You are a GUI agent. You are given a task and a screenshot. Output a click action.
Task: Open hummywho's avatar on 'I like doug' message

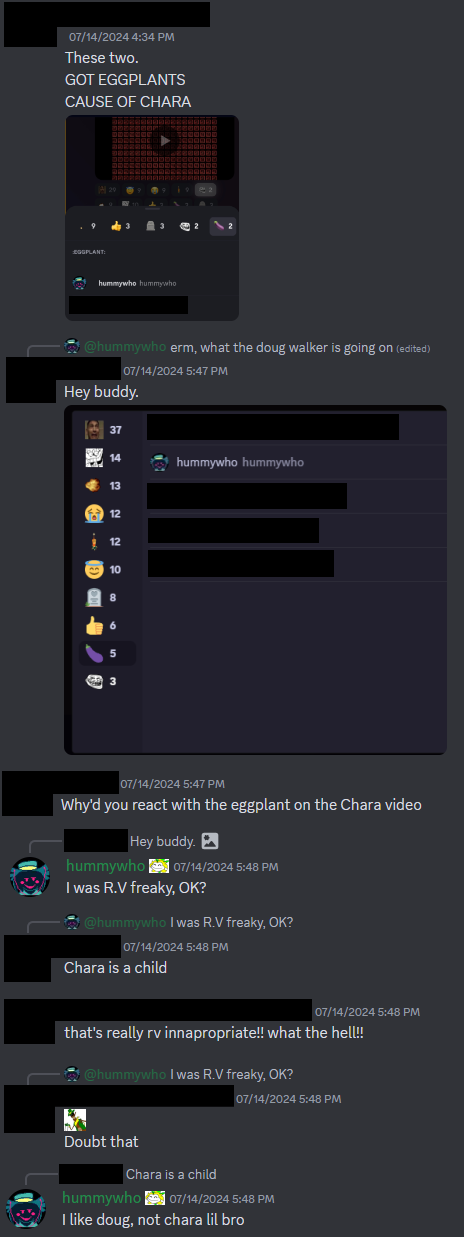coord(27,1208)
